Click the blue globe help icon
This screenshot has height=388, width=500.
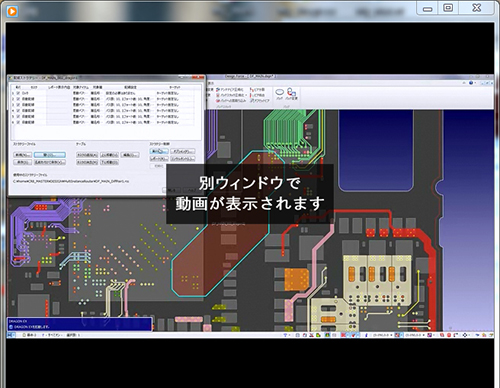[471, 83]
